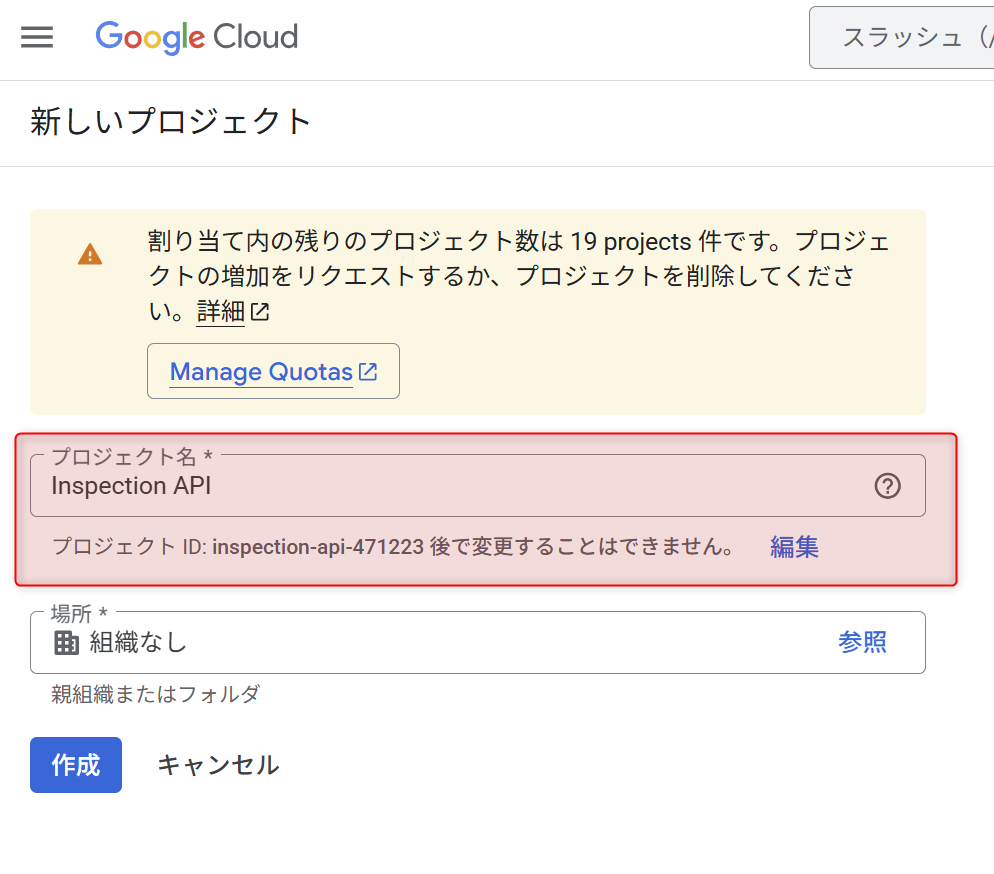The height and width of the screenshot is (874, 994).
Task: Click the 新しいプロジェクト page title
Action: (170, 120)
